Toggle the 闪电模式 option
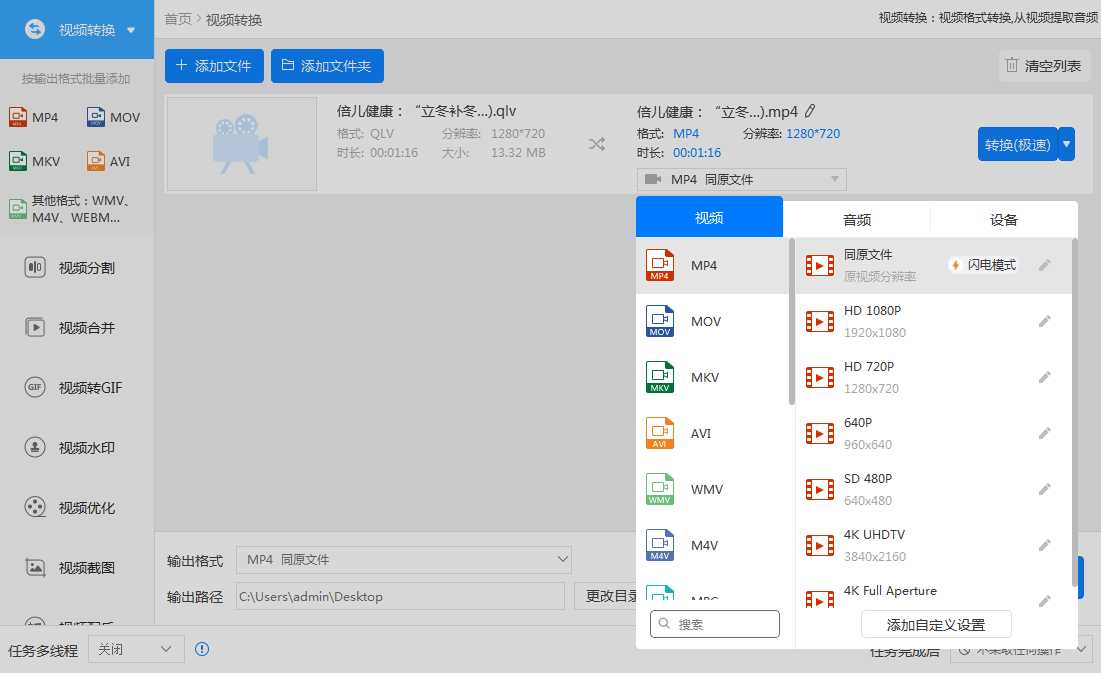Image resolution: width=1101 pixels, height=673 pixels. pyautogui.click(x=983, y=265)
